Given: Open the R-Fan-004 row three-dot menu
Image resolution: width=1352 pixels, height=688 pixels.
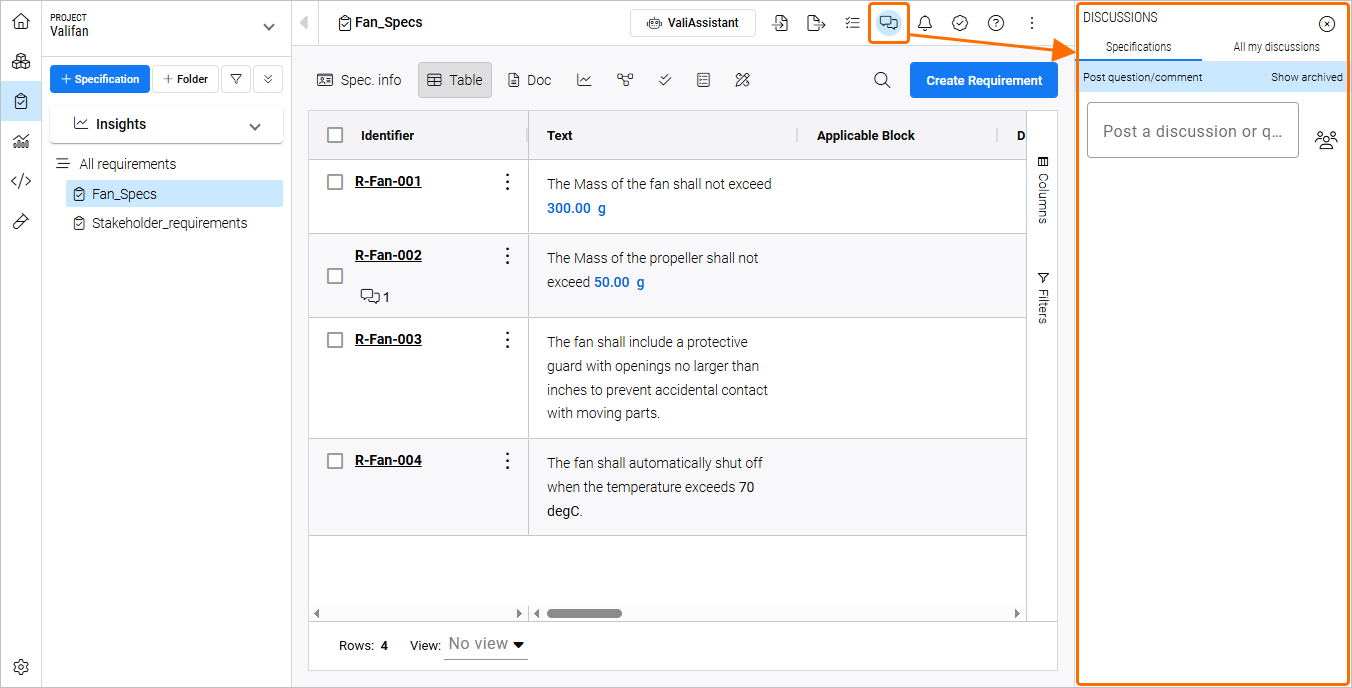Looking at the screenshot, I should [507, 461].
